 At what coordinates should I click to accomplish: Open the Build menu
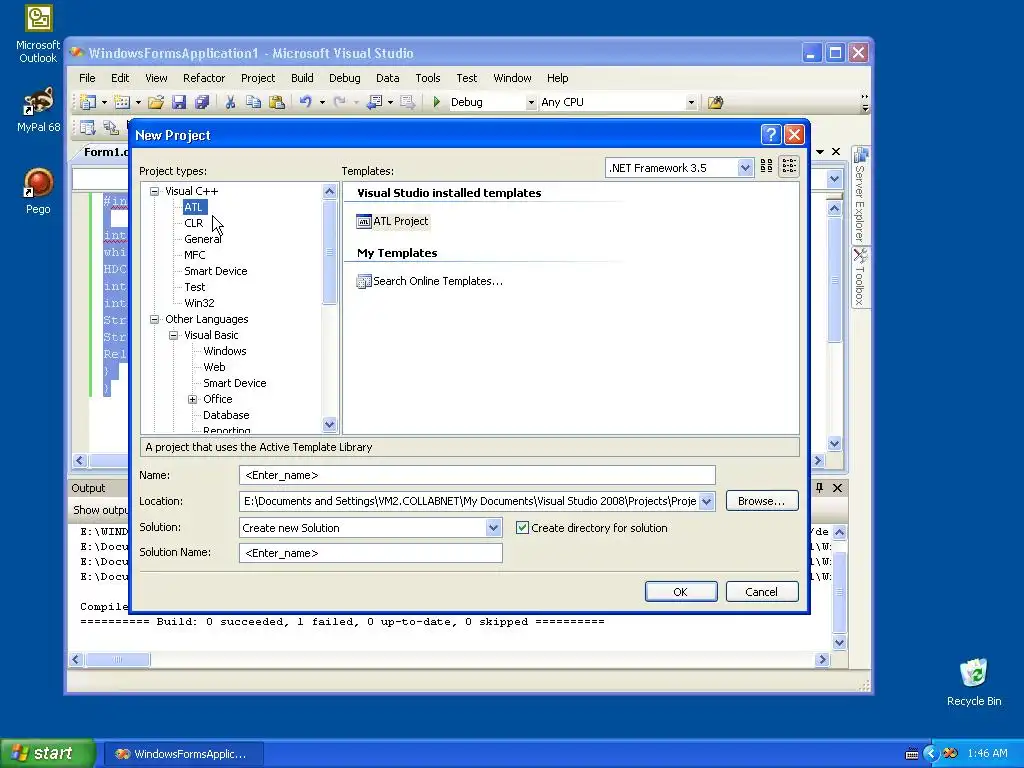302,78
